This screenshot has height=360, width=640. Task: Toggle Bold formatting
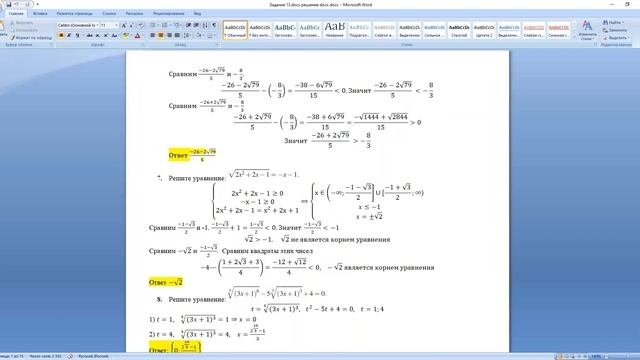click(x=61, y=36)
